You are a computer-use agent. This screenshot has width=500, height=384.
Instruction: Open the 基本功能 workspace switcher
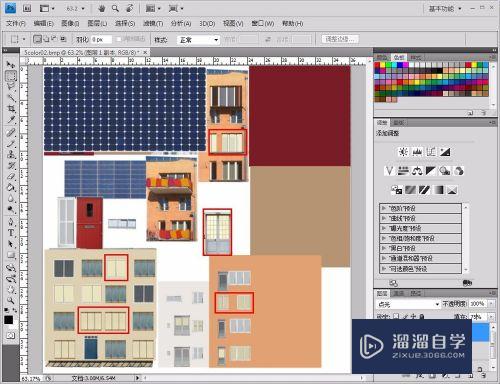tap(445, 9)
